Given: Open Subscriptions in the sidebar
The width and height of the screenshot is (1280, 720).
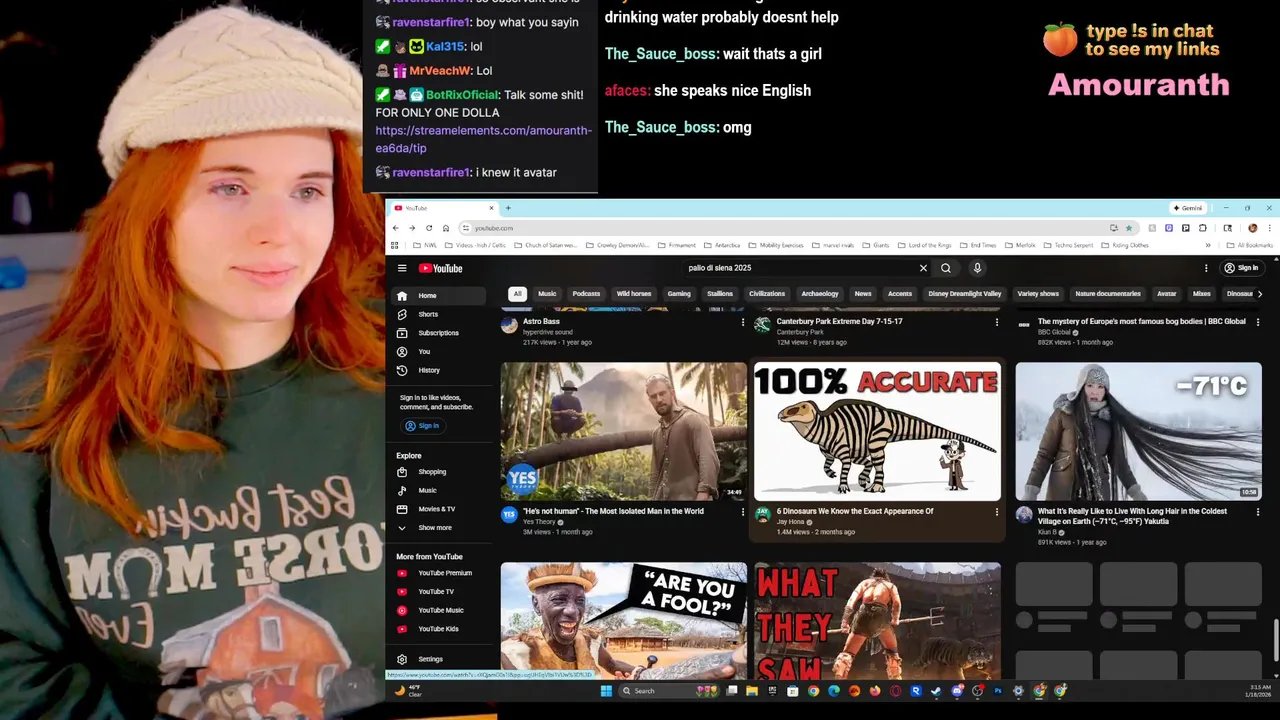Looking at the screenshot, I should click(x=437, y=333).
